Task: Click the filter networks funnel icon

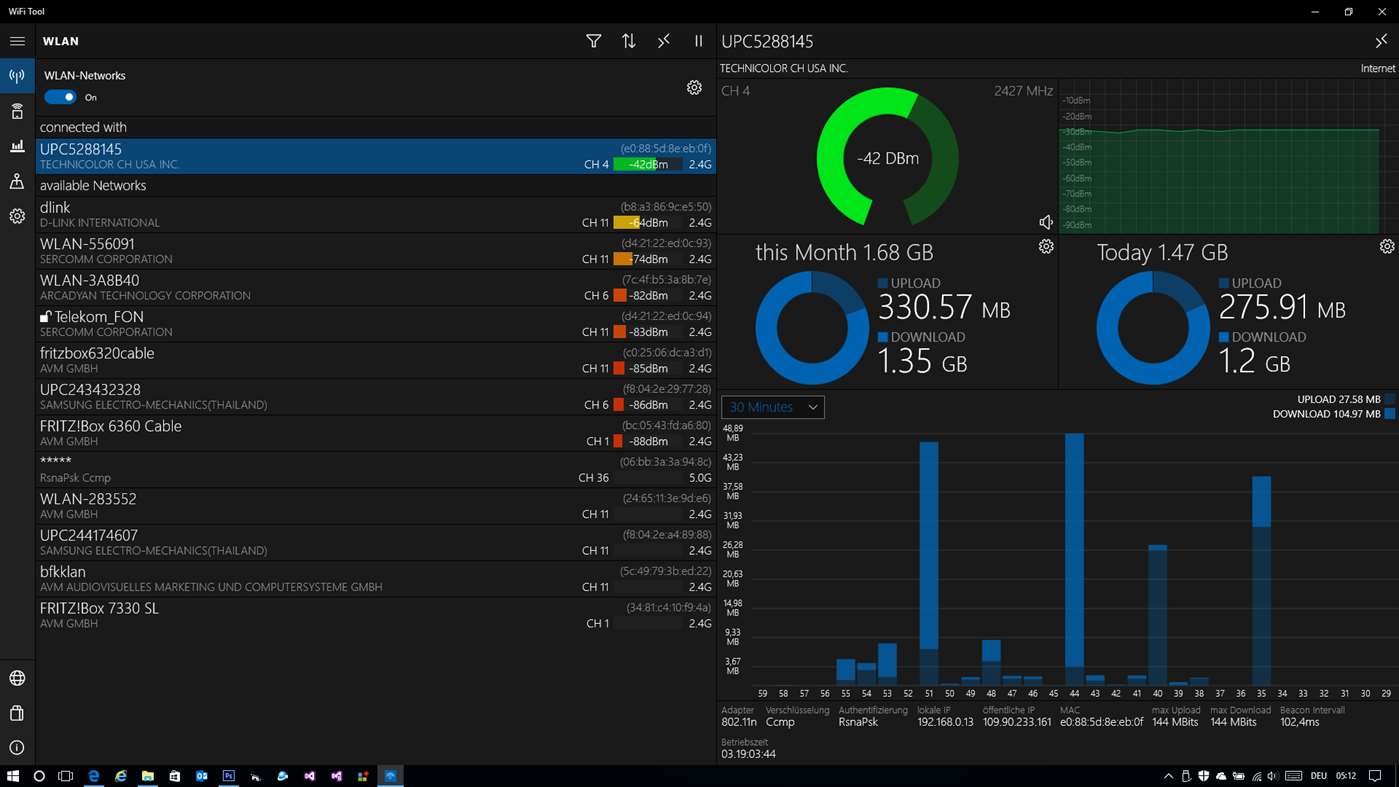Action: 593,41
